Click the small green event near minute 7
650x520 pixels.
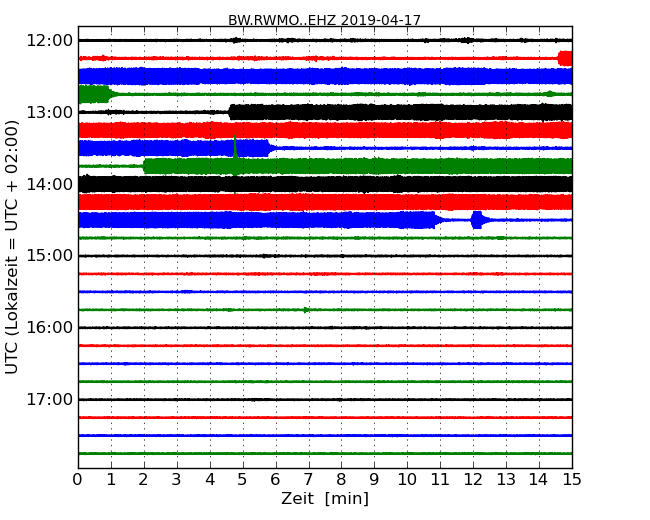tap(306, 310)
